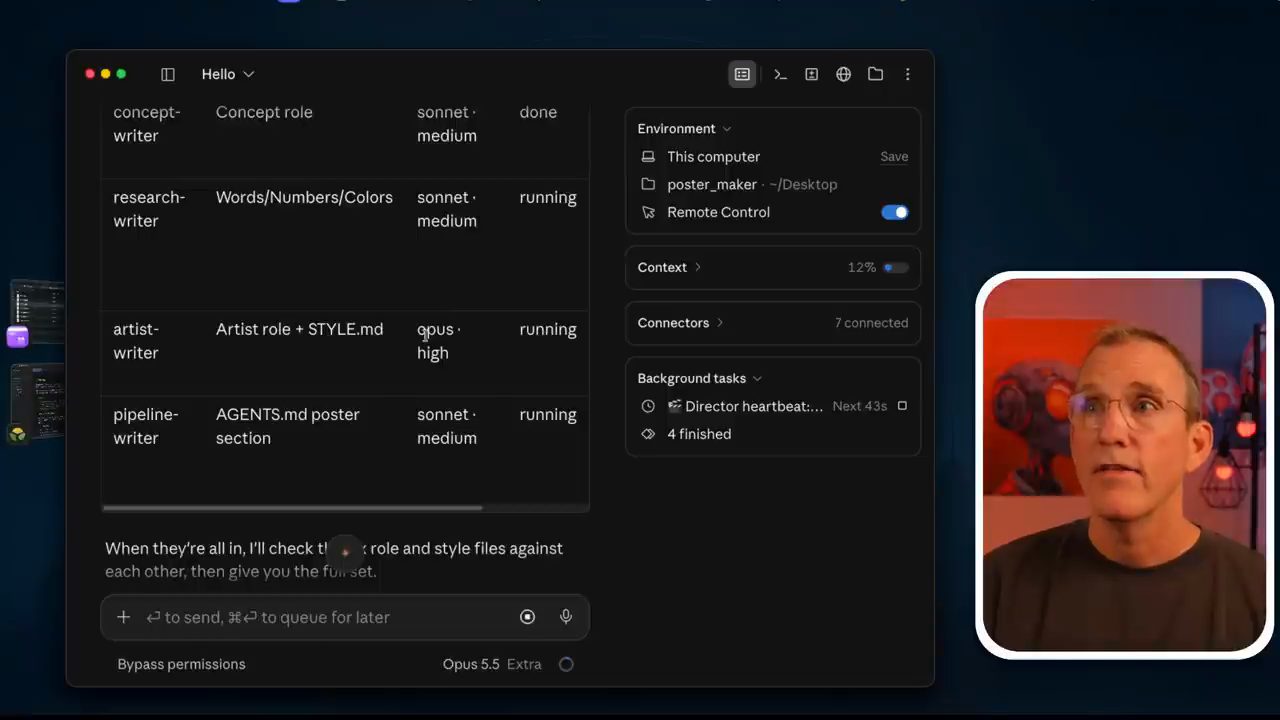Screen dimensions: 1280x720
Task: Click the 7 connected status text
Action: click(x=872, y=323)
